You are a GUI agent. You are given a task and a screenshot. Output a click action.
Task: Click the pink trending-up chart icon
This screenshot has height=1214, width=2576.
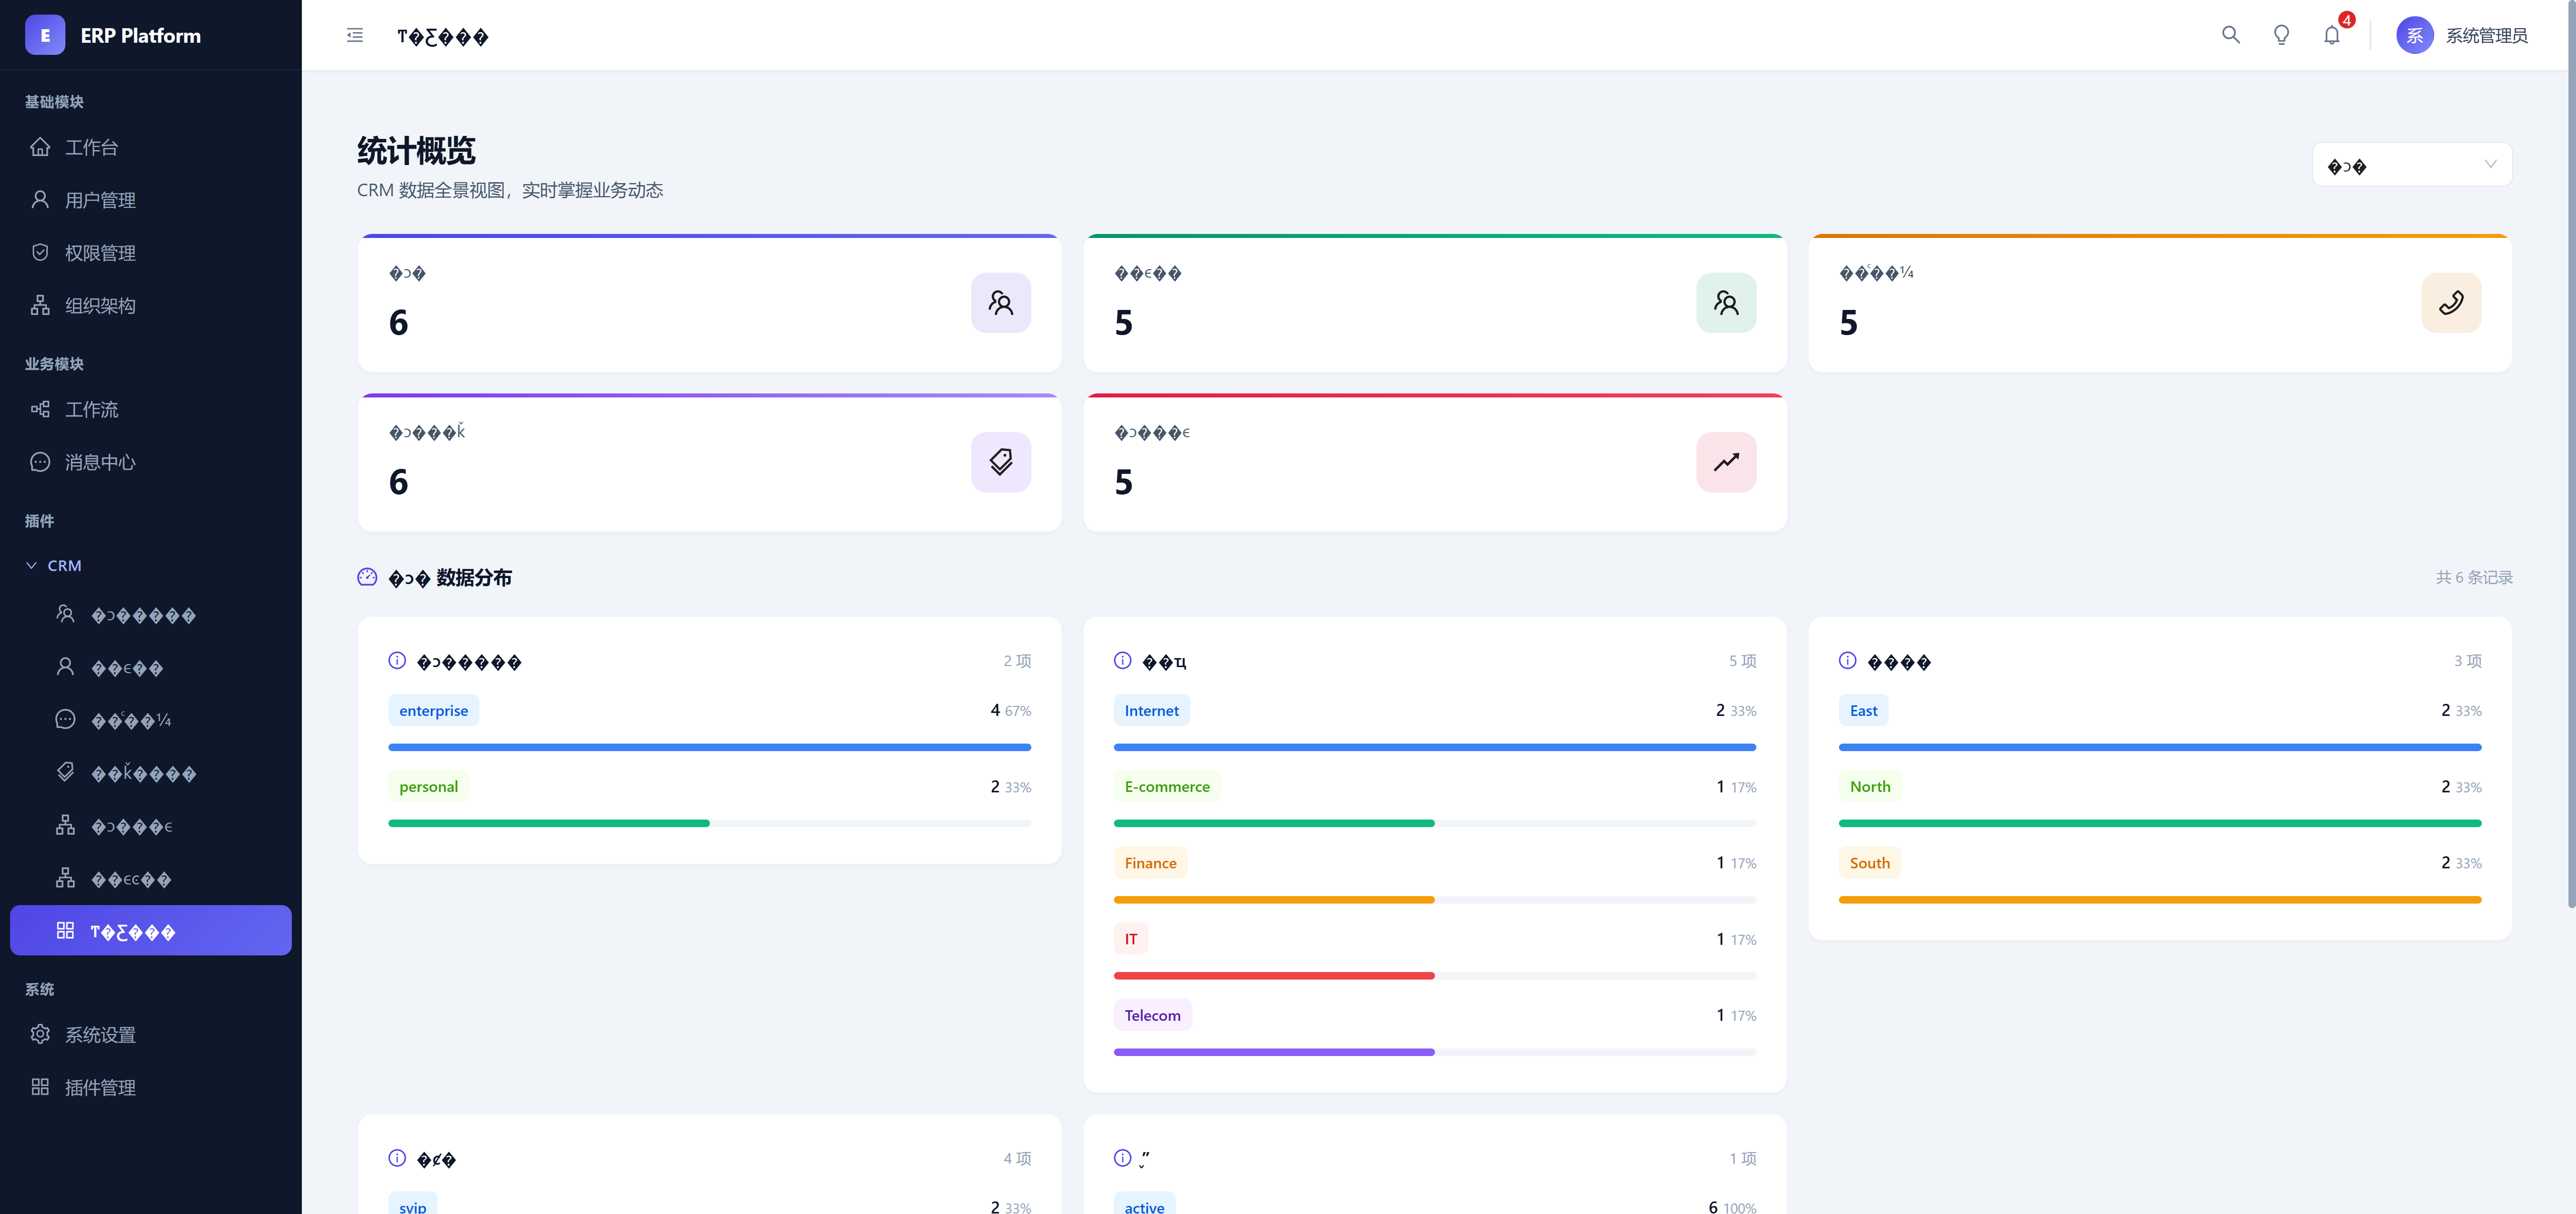(1725, 462)
